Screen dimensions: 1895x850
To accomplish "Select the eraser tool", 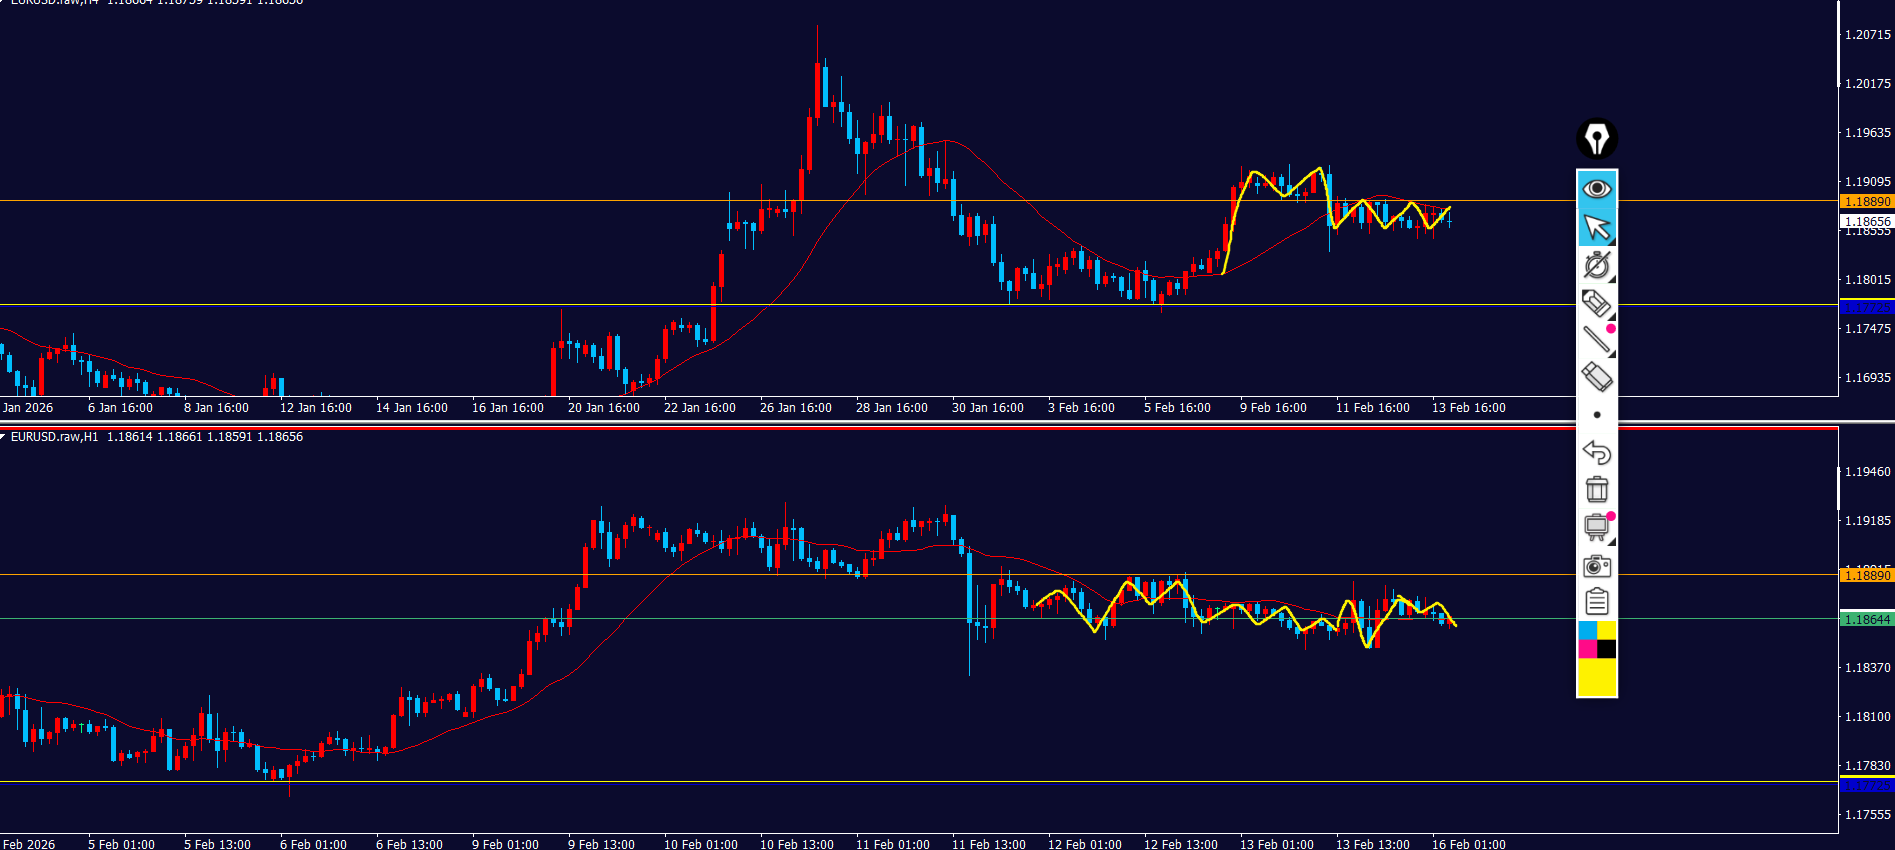I will pyautogui.click(x=1596, y=377).
